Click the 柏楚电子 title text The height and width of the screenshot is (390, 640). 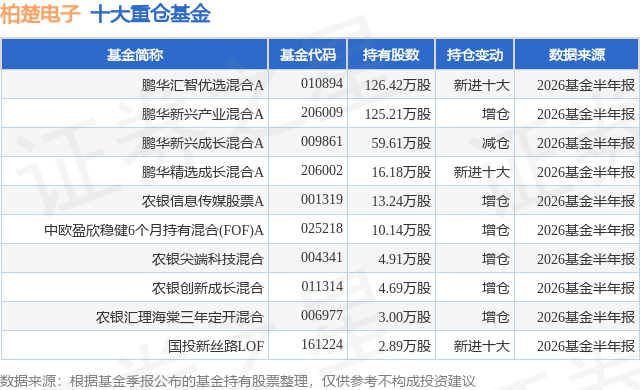click(x=40, y=14)
